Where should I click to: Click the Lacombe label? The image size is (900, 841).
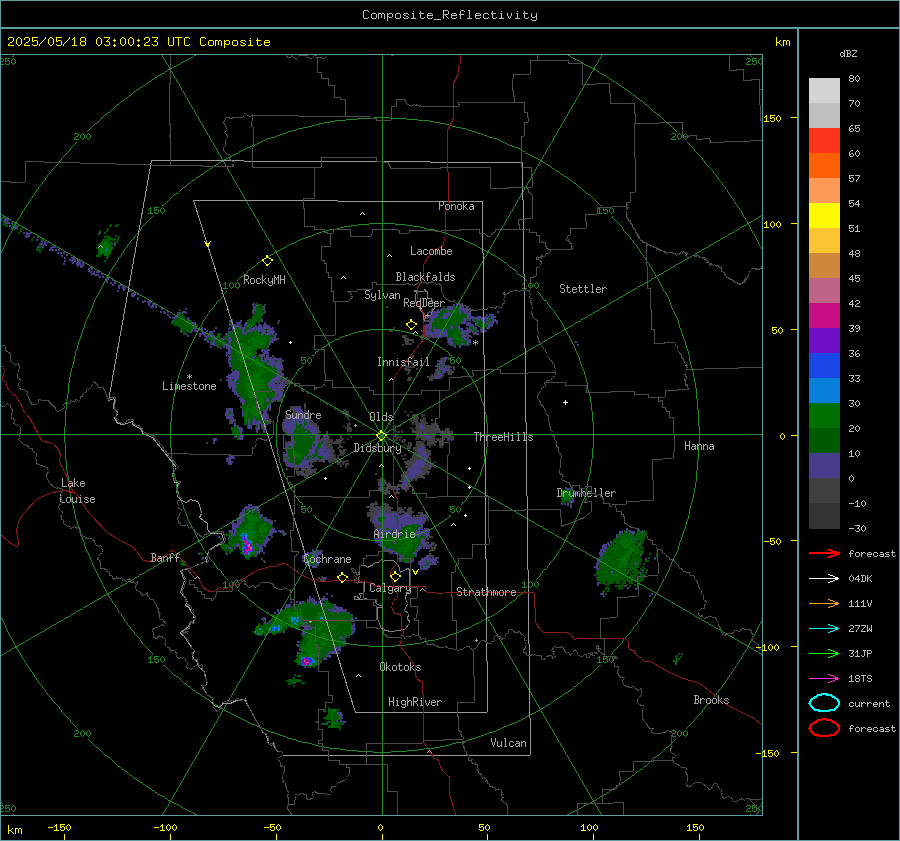(x=431, y=251)
